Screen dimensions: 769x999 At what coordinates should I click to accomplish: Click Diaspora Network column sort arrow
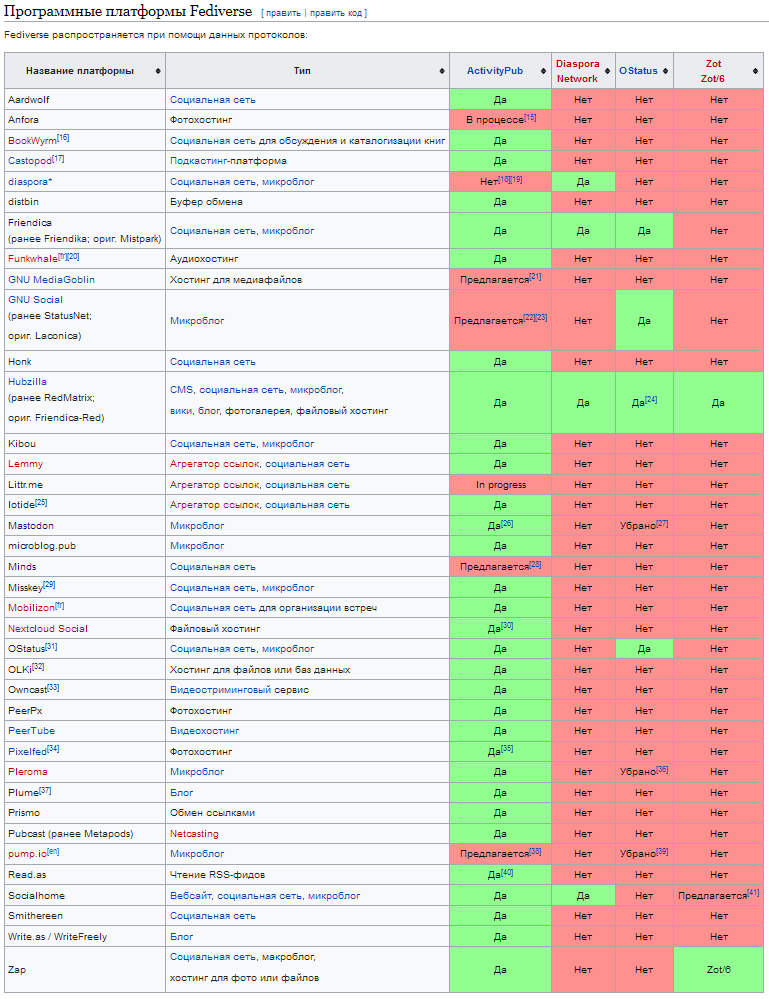[x=607, y=71]
